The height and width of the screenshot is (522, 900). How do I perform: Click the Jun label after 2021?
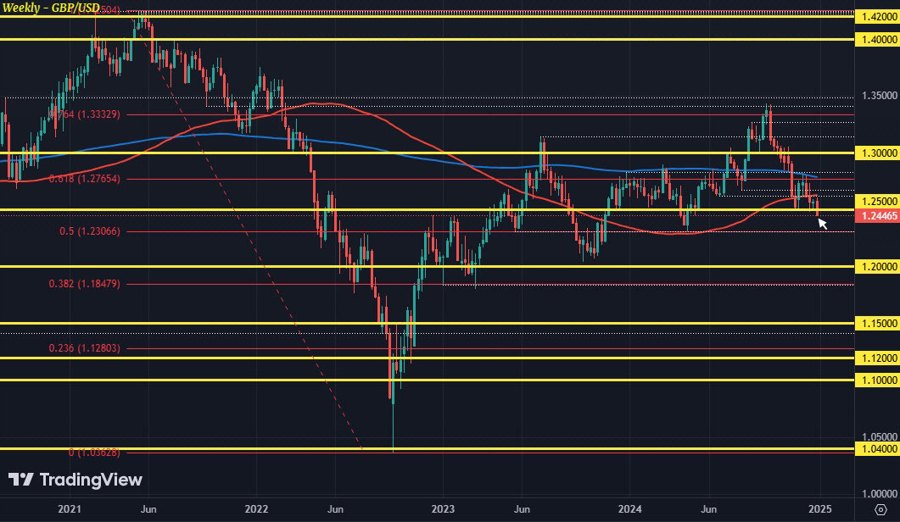click(x=149, y=509)
